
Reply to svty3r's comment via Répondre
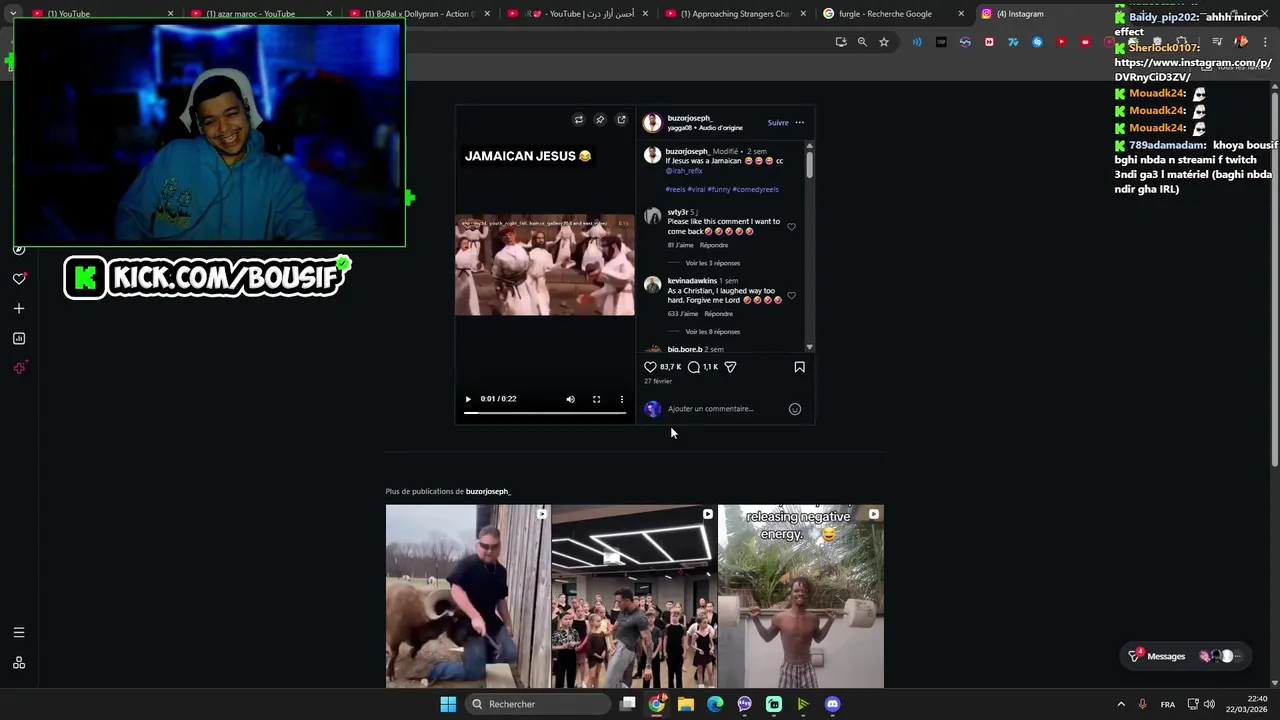click(x=714, y=245)
